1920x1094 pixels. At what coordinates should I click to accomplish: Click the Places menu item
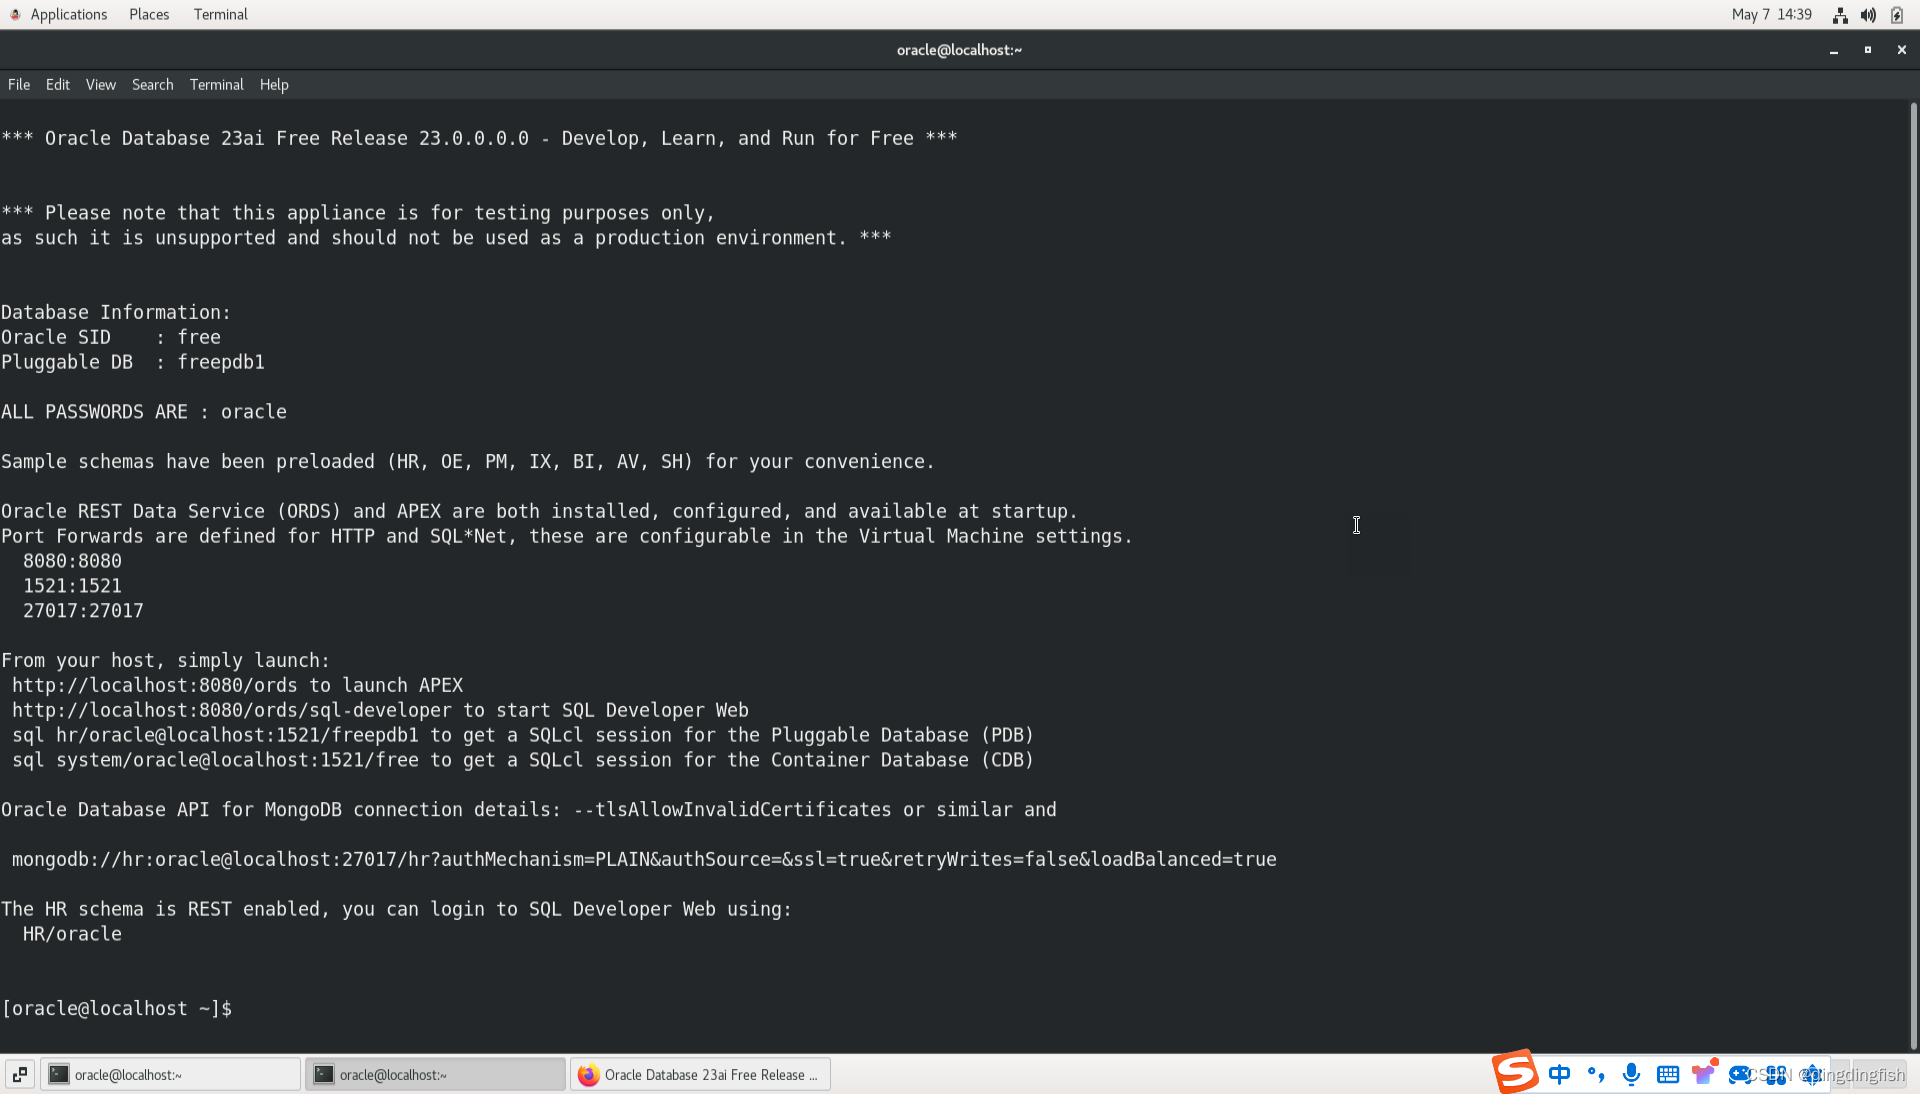click(148, 14)
